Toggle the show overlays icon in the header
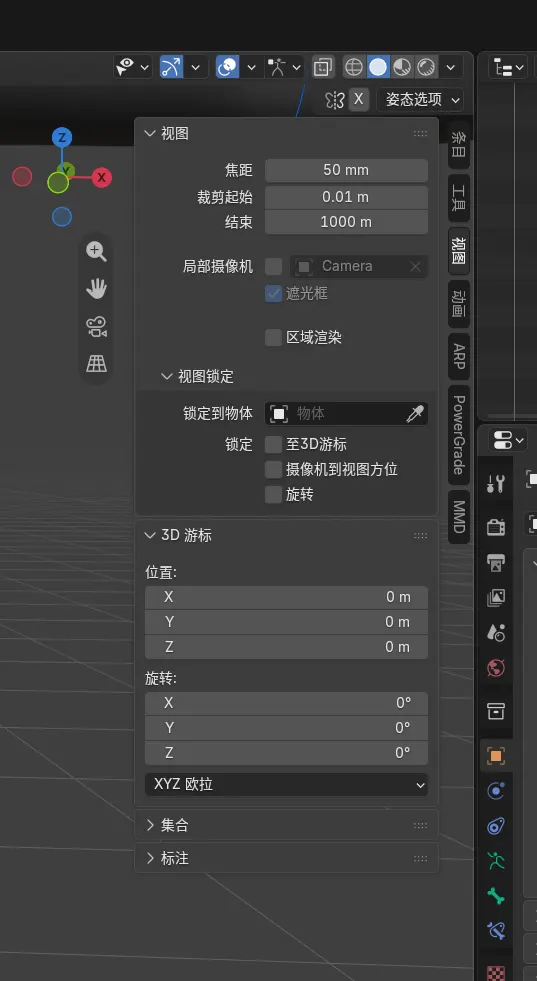 (227, 67)
